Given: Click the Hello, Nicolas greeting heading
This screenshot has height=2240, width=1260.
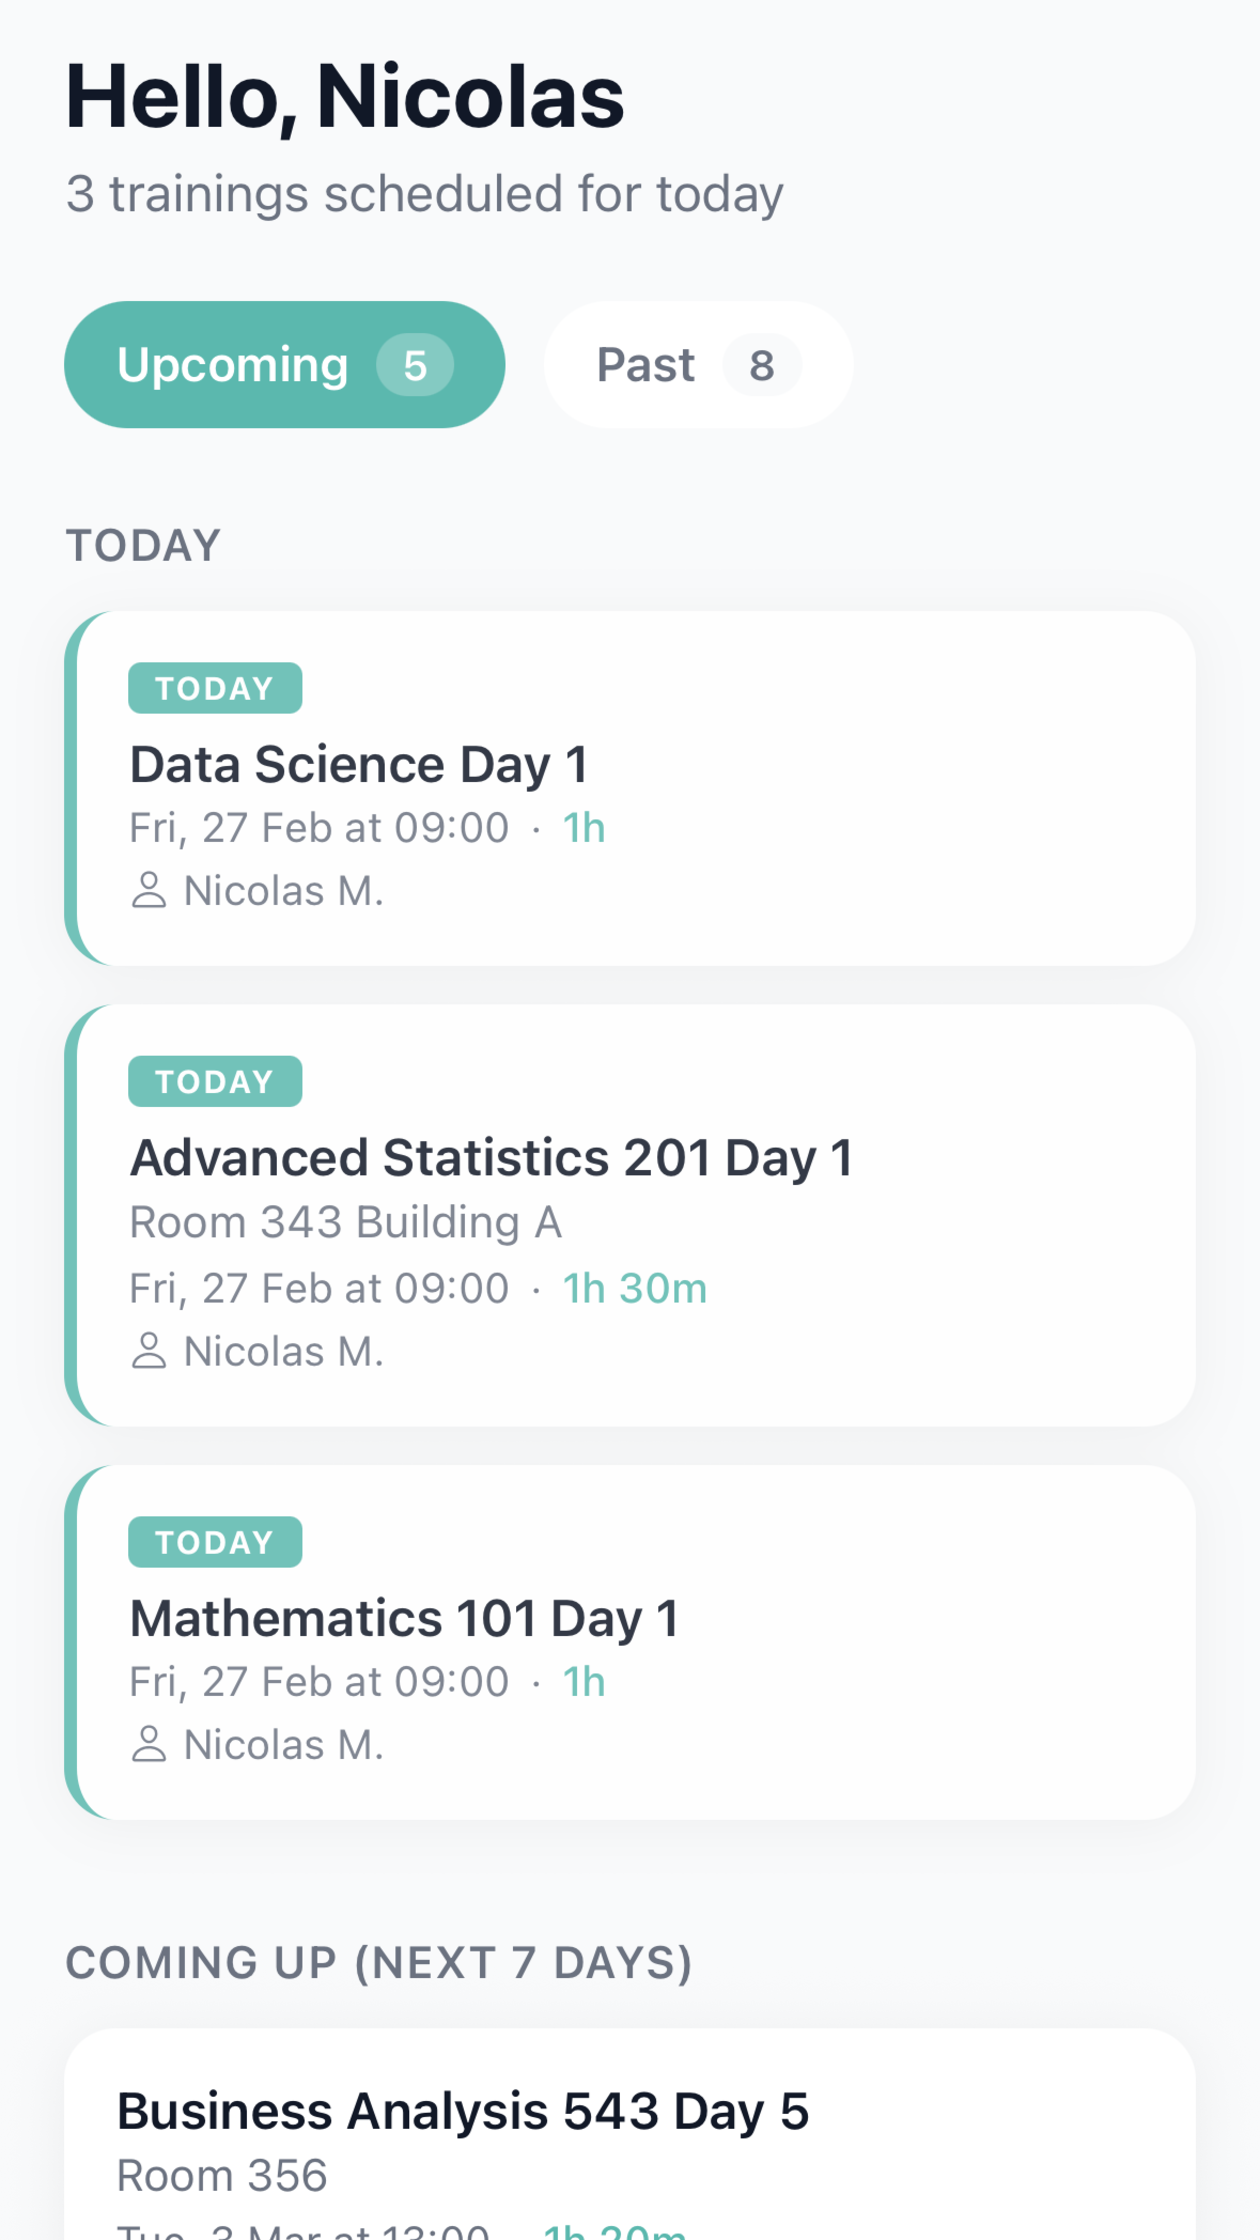Looking at the screenshot, I should pyautogui.click(x=345, y=97).
